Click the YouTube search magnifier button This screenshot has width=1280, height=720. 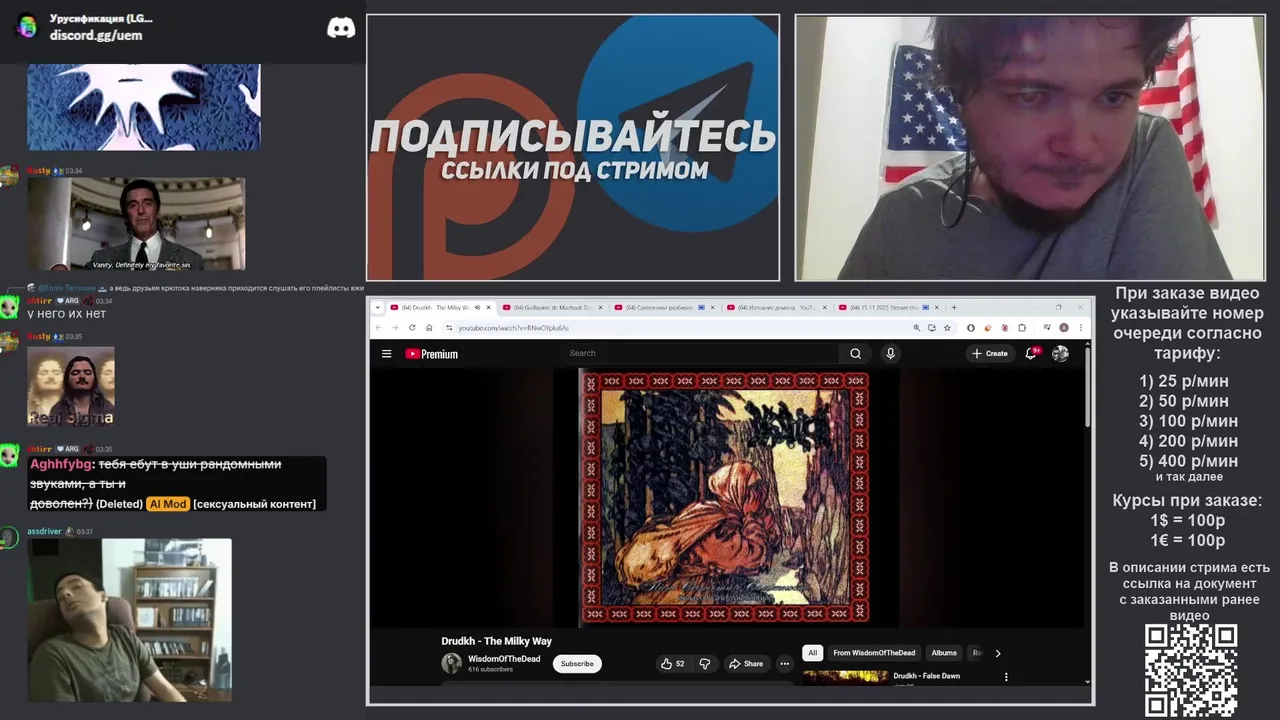[x=855, y=353]
